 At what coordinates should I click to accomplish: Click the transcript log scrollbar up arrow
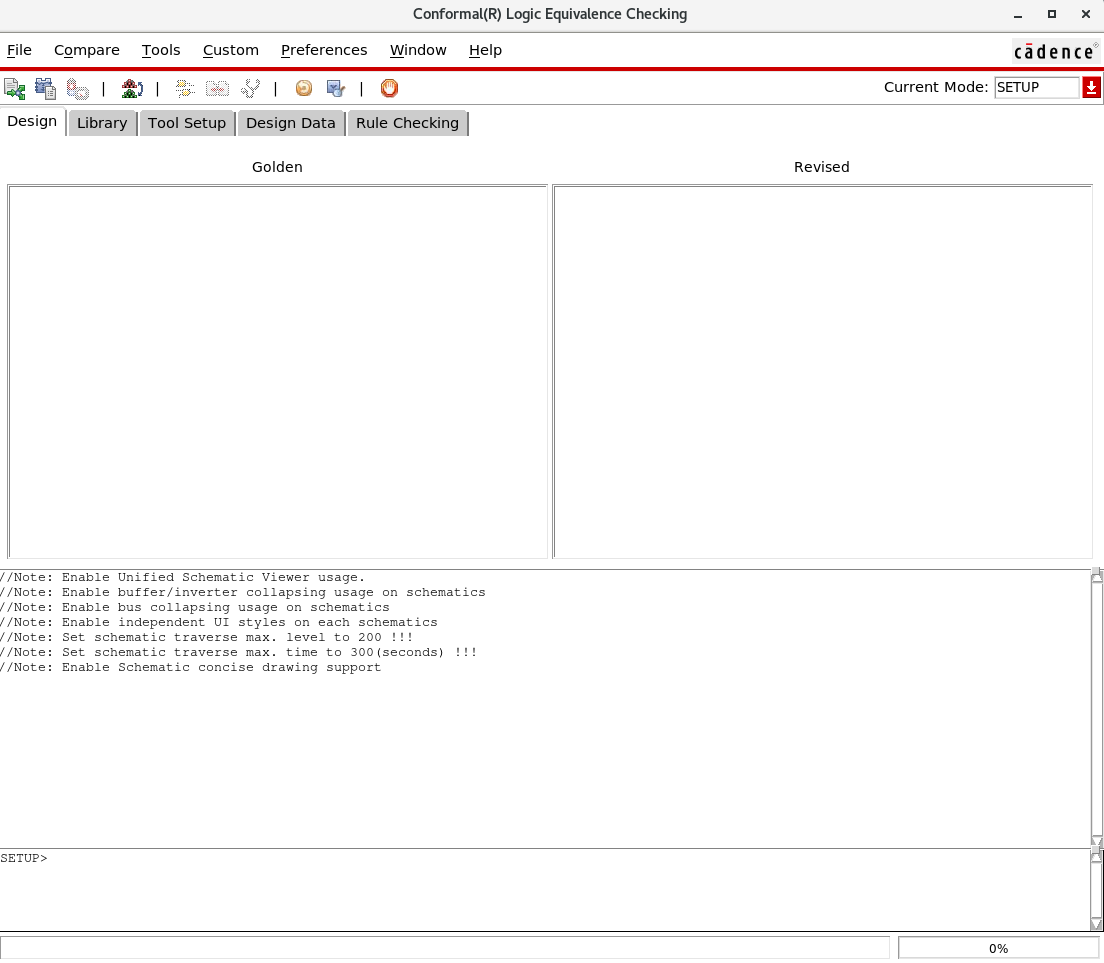(1096, 576)
